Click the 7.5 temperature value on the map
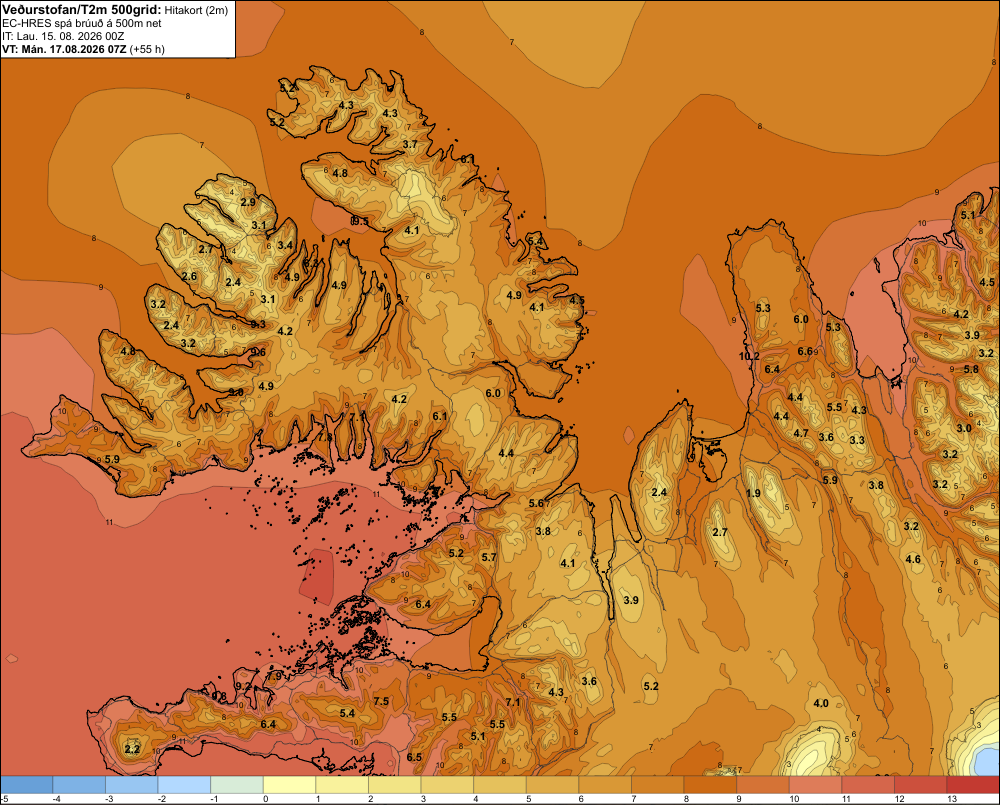 click(381, 701)
